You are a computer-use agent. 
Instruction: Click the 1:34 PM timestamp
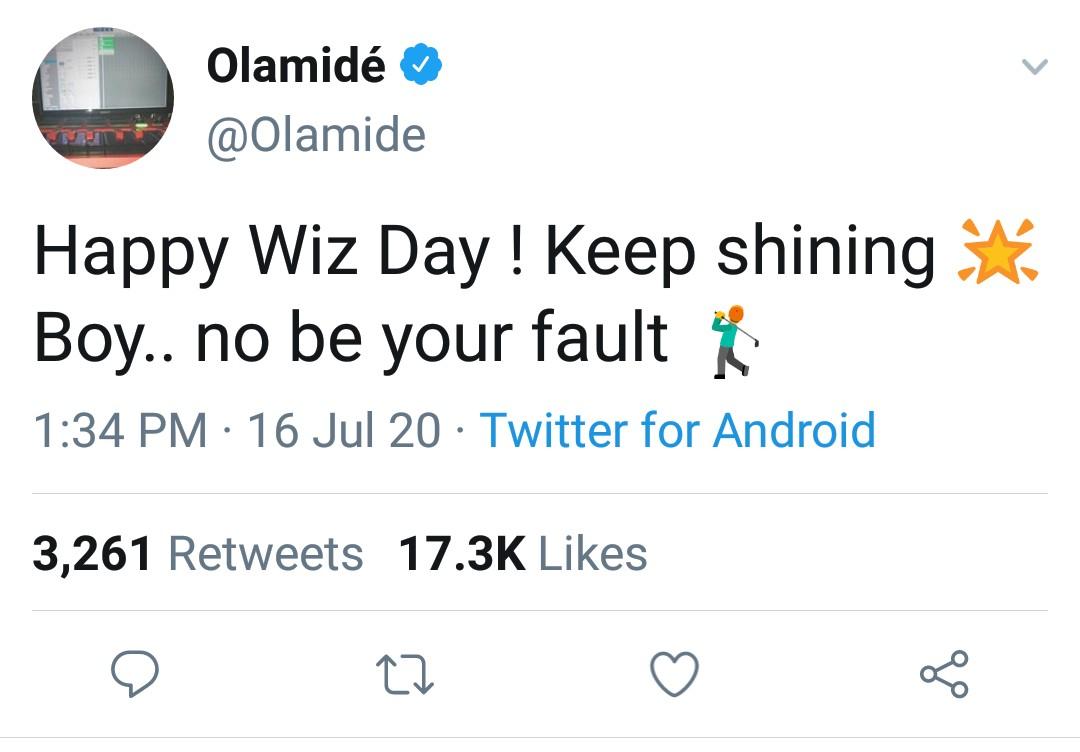[x=121, y=430]
